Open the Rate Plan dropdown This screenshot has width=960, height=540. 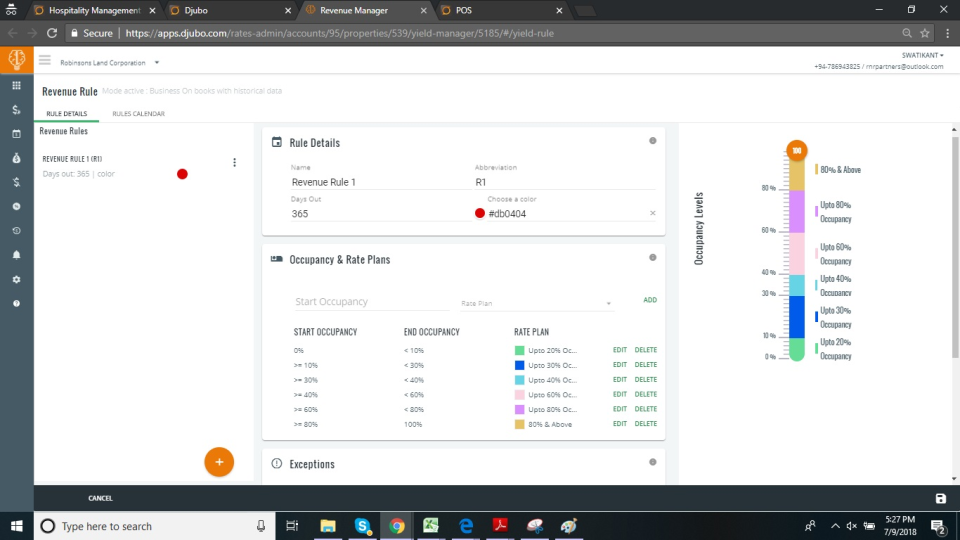[x=536, y=303]
